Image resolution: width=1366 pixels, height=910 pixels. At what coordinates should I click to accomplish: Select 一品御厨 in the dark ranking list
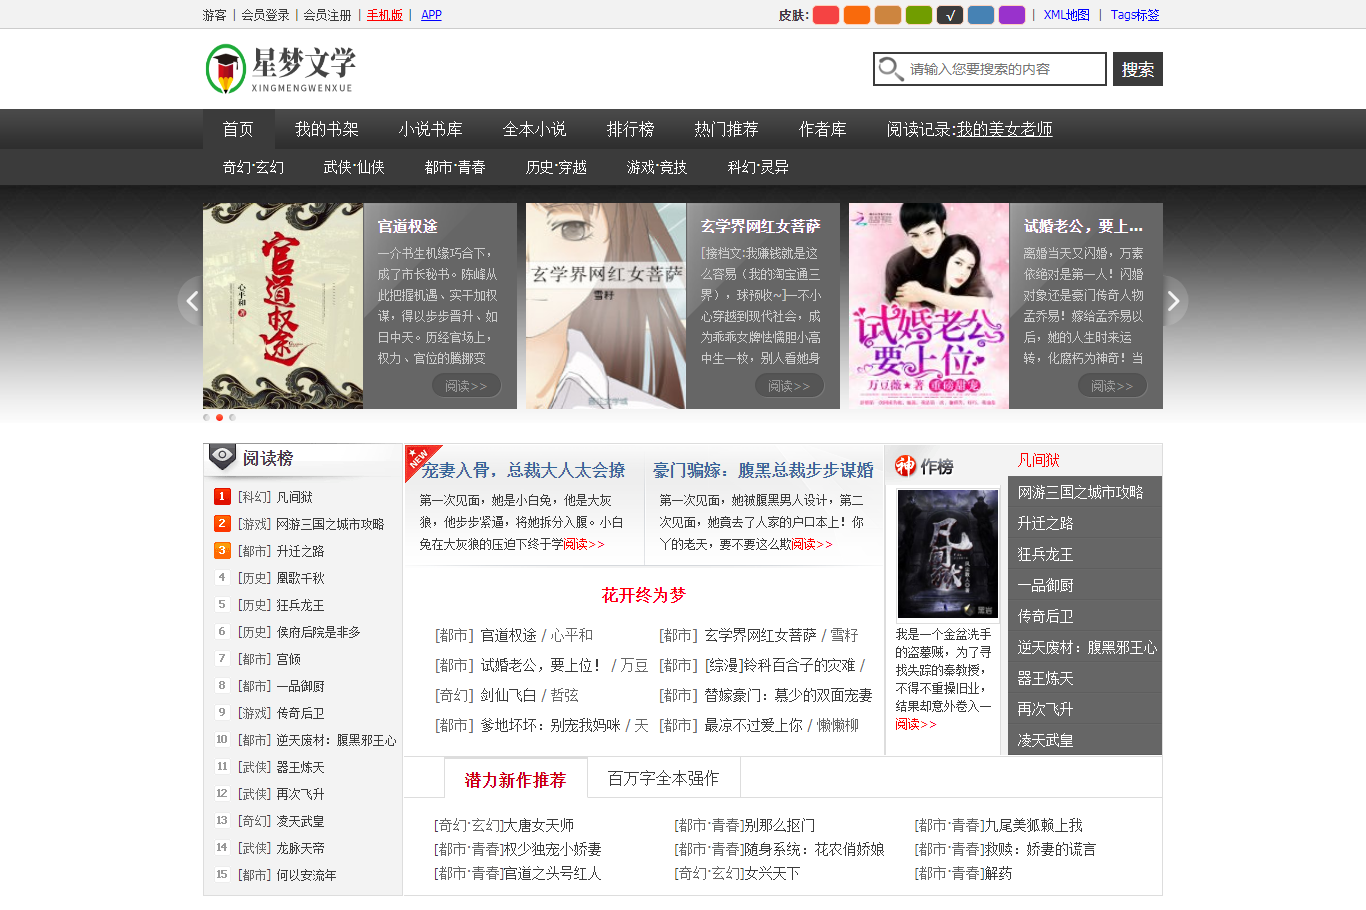click(x=1045, y=585)
